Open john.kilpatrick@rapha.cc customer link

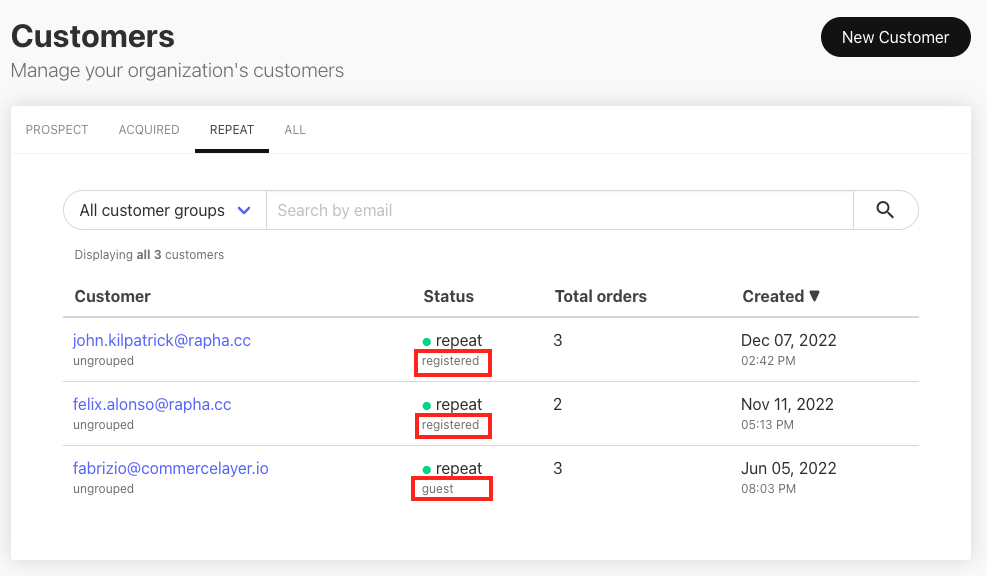point(162,340)
